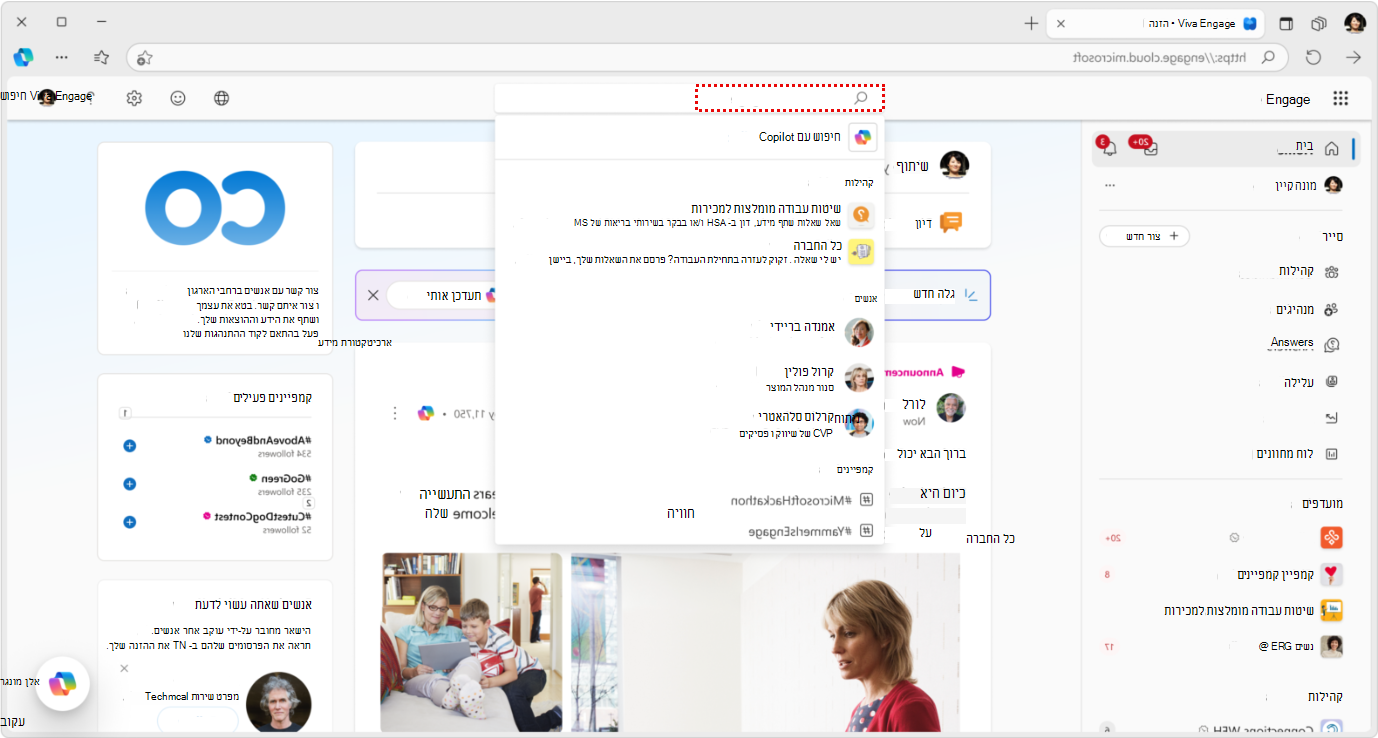1378x738 pixels.
Task: Click the browser address bar
Action: tap(708, 57)
